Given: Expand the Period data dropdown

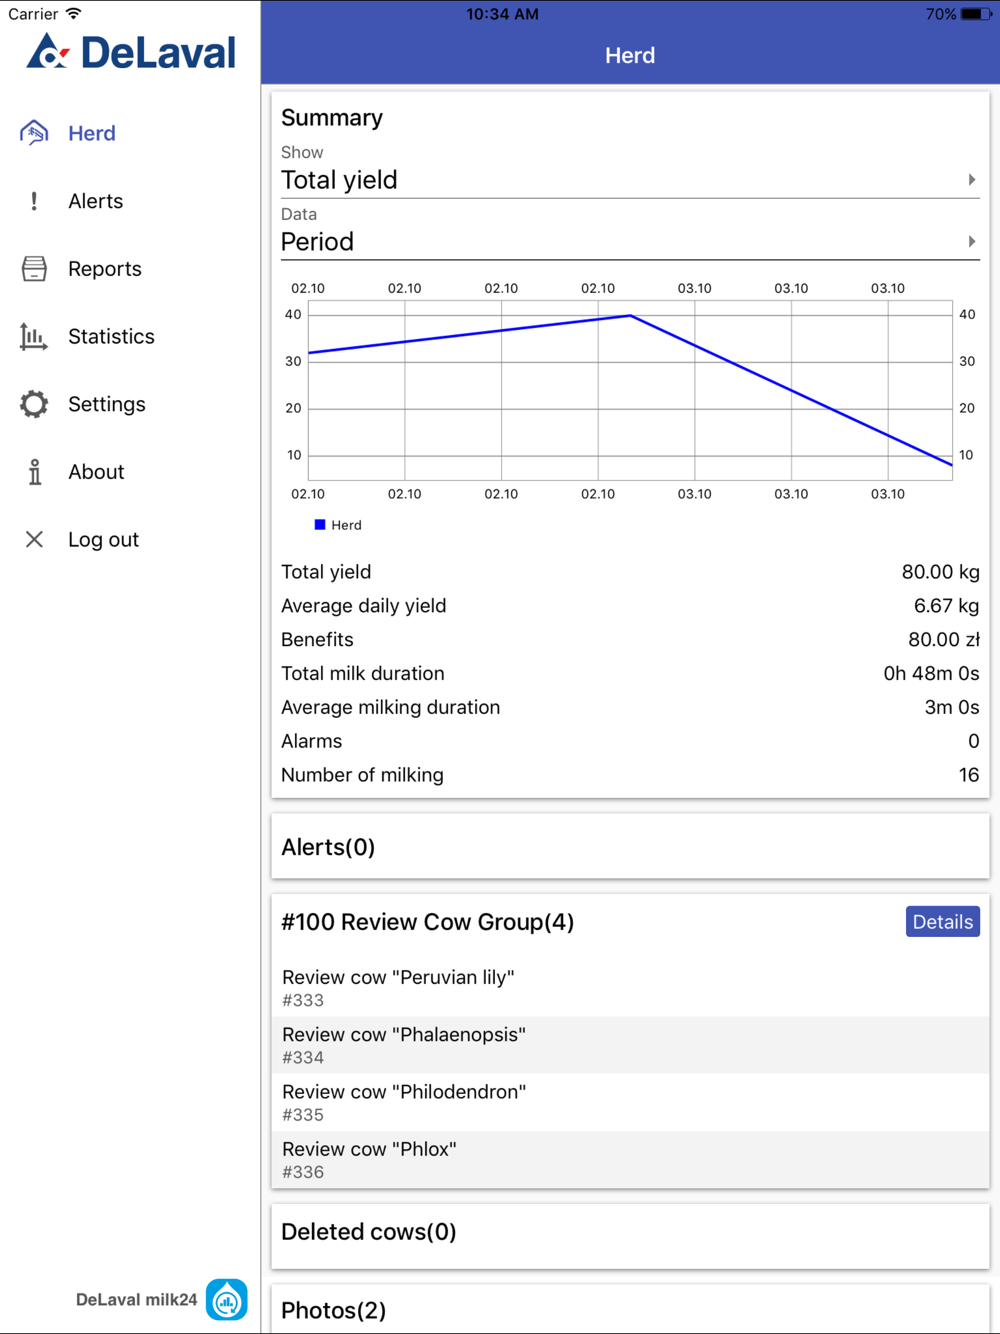Looking at the screenshot, I should point(630,242).
